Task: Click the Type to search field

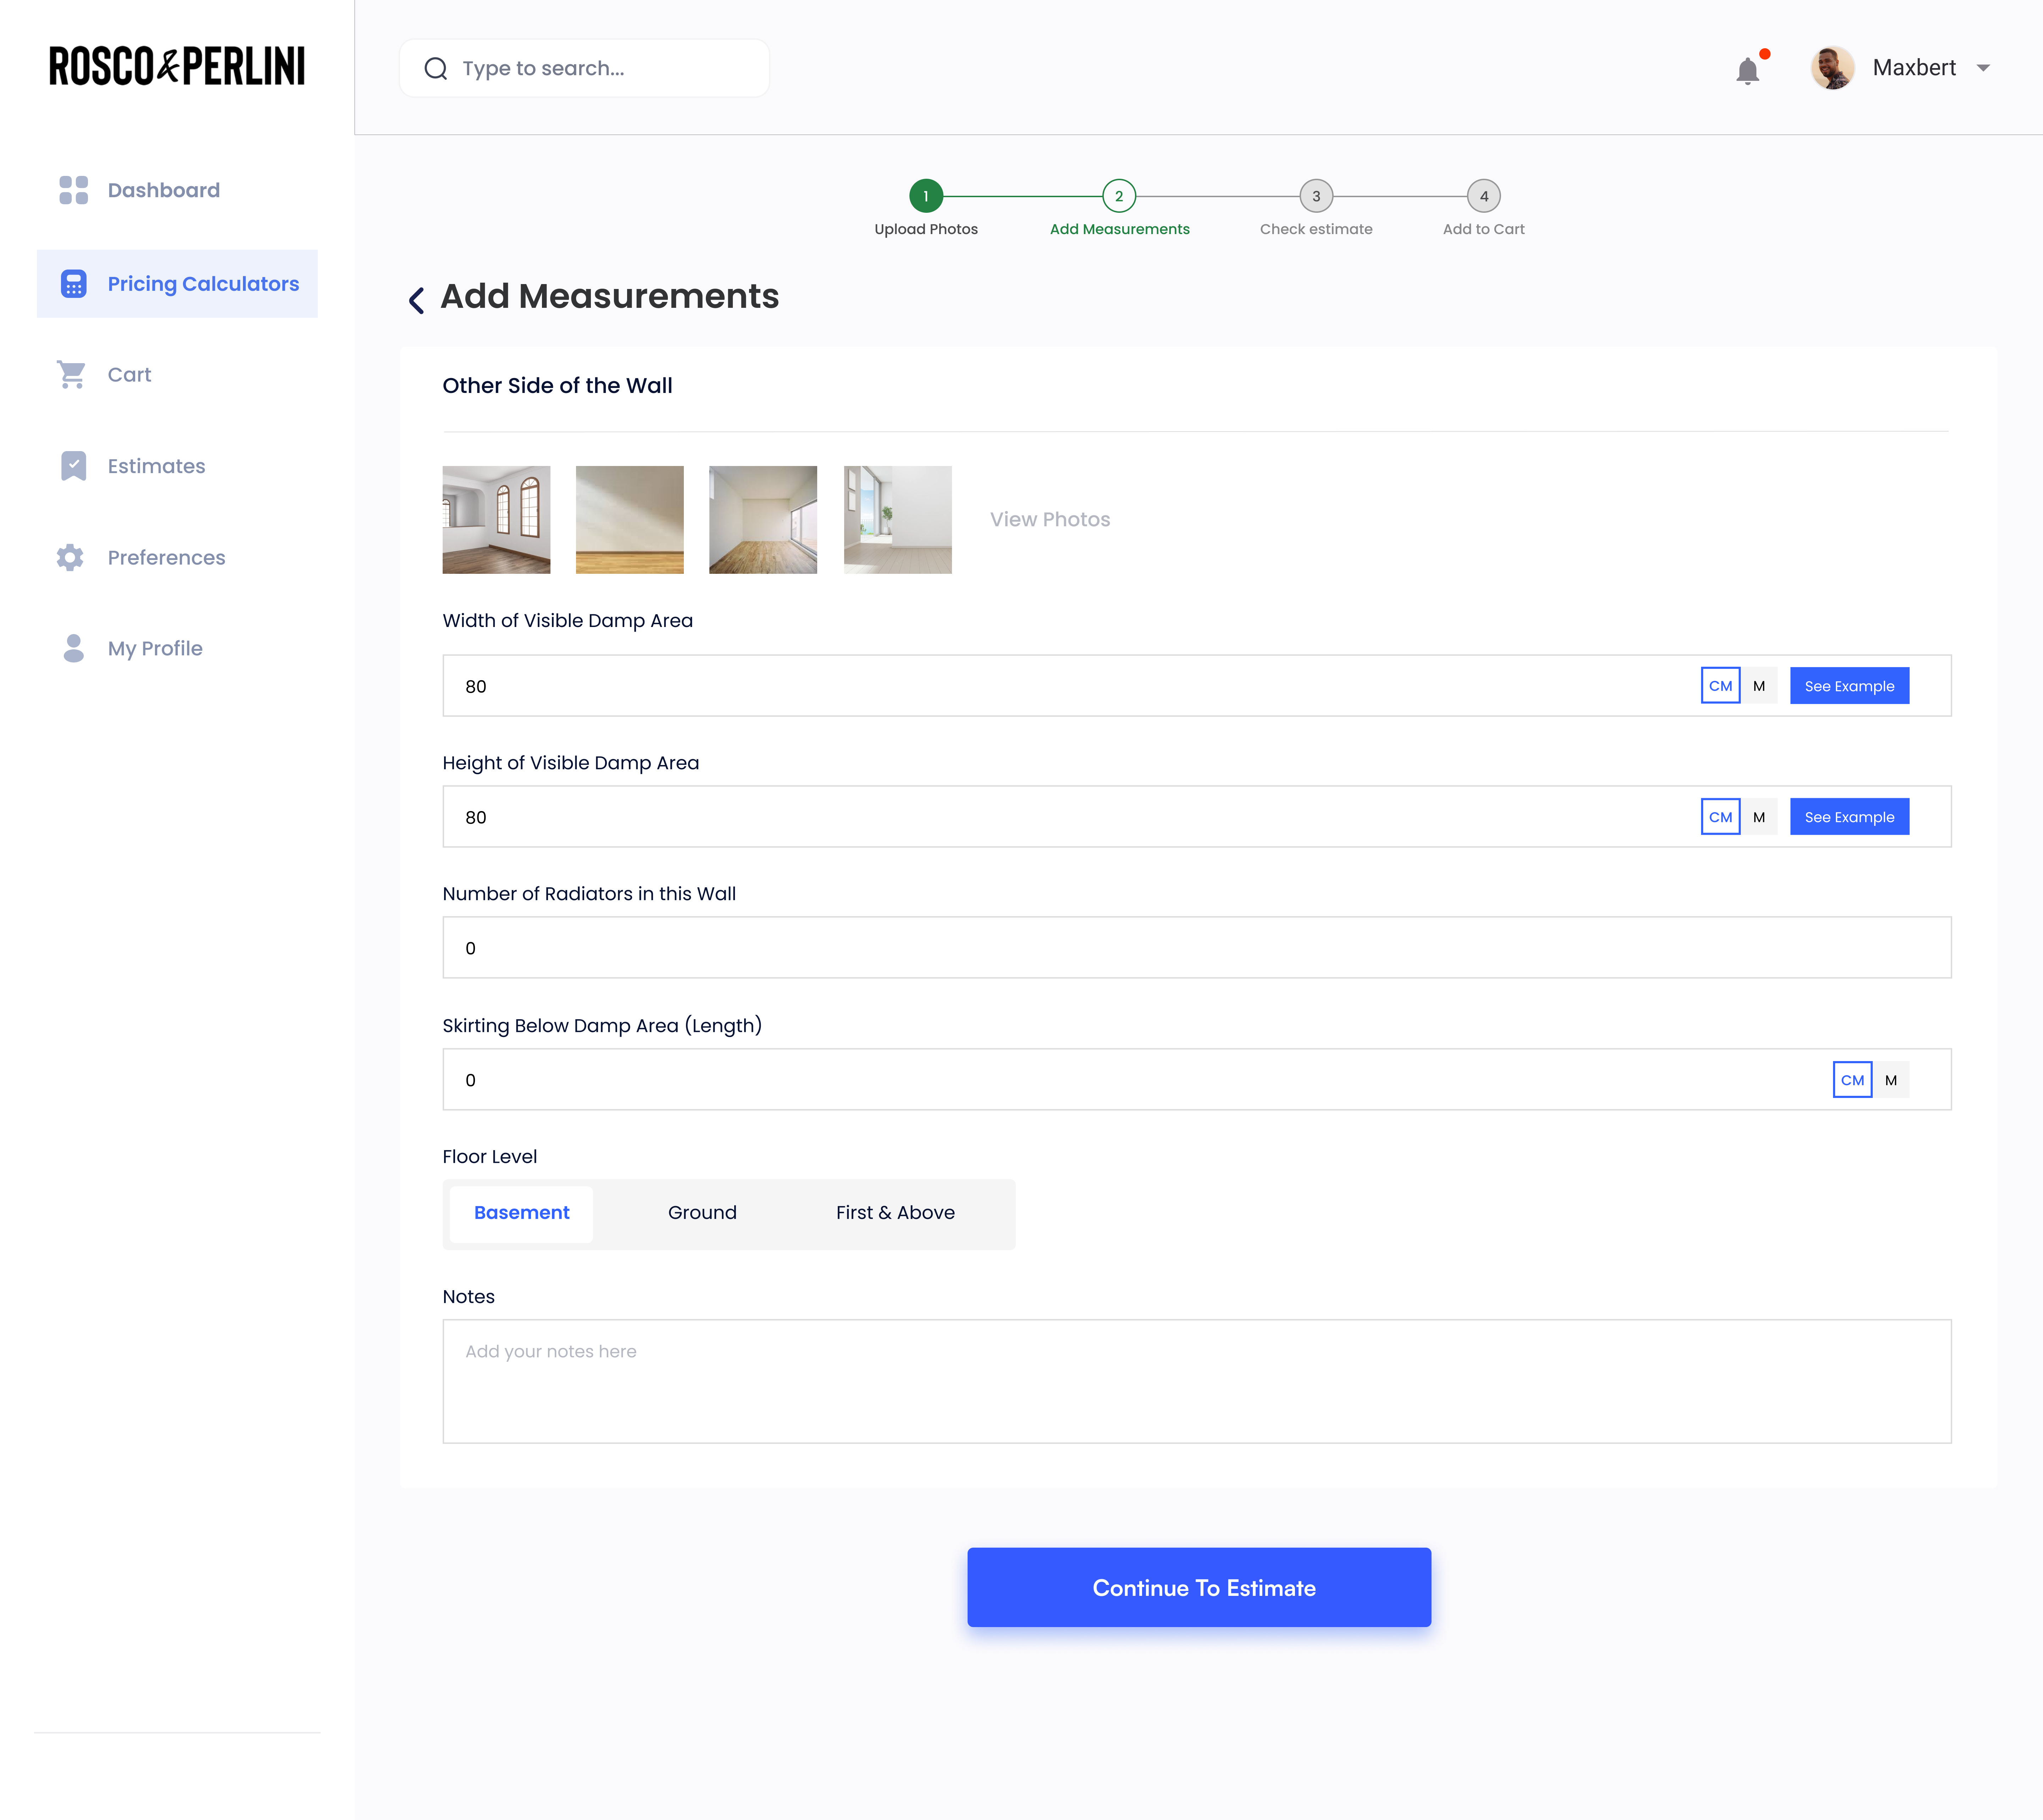Action: click(584, 68)
